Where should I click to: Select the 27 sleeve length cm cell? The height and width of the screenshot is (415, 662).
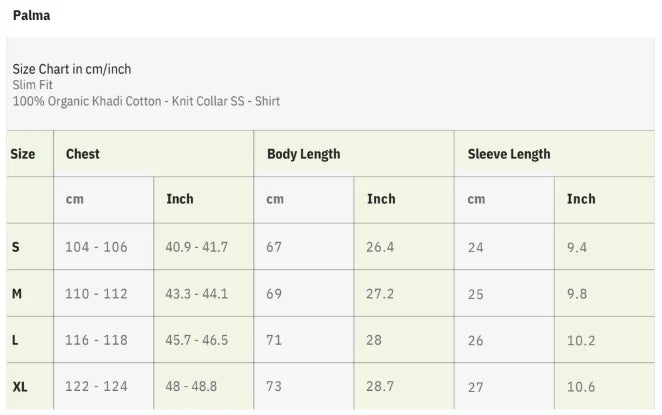[x=475, y=386]
